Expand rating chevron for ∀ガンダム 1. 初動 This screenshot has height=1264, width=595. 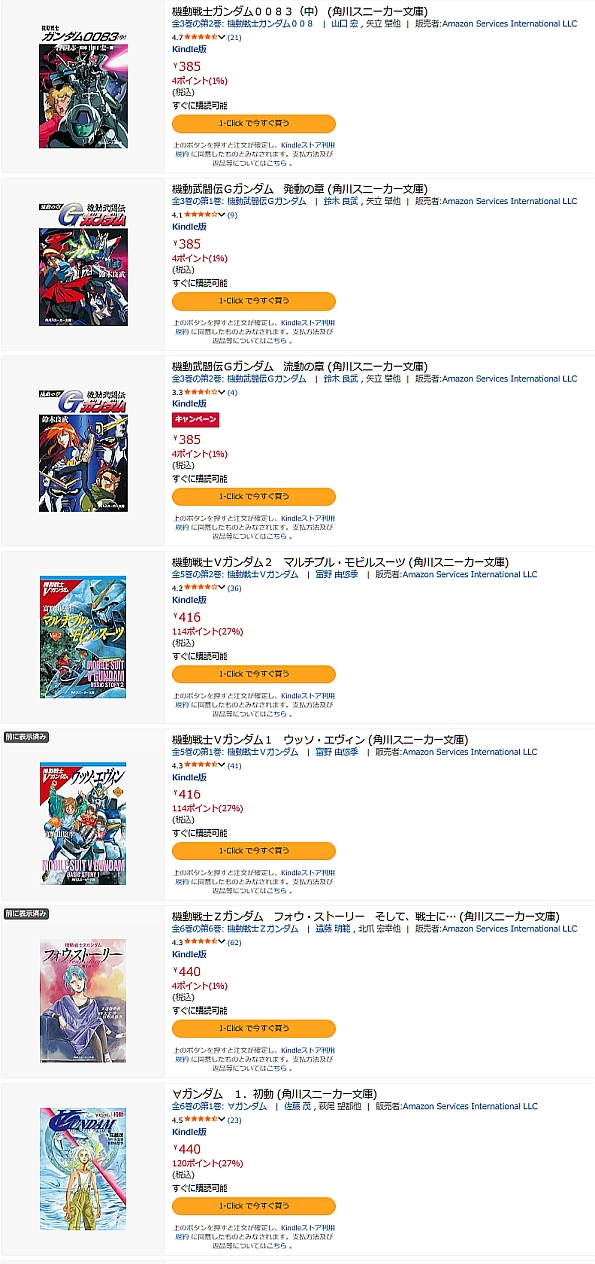[x=221, y=1120]
